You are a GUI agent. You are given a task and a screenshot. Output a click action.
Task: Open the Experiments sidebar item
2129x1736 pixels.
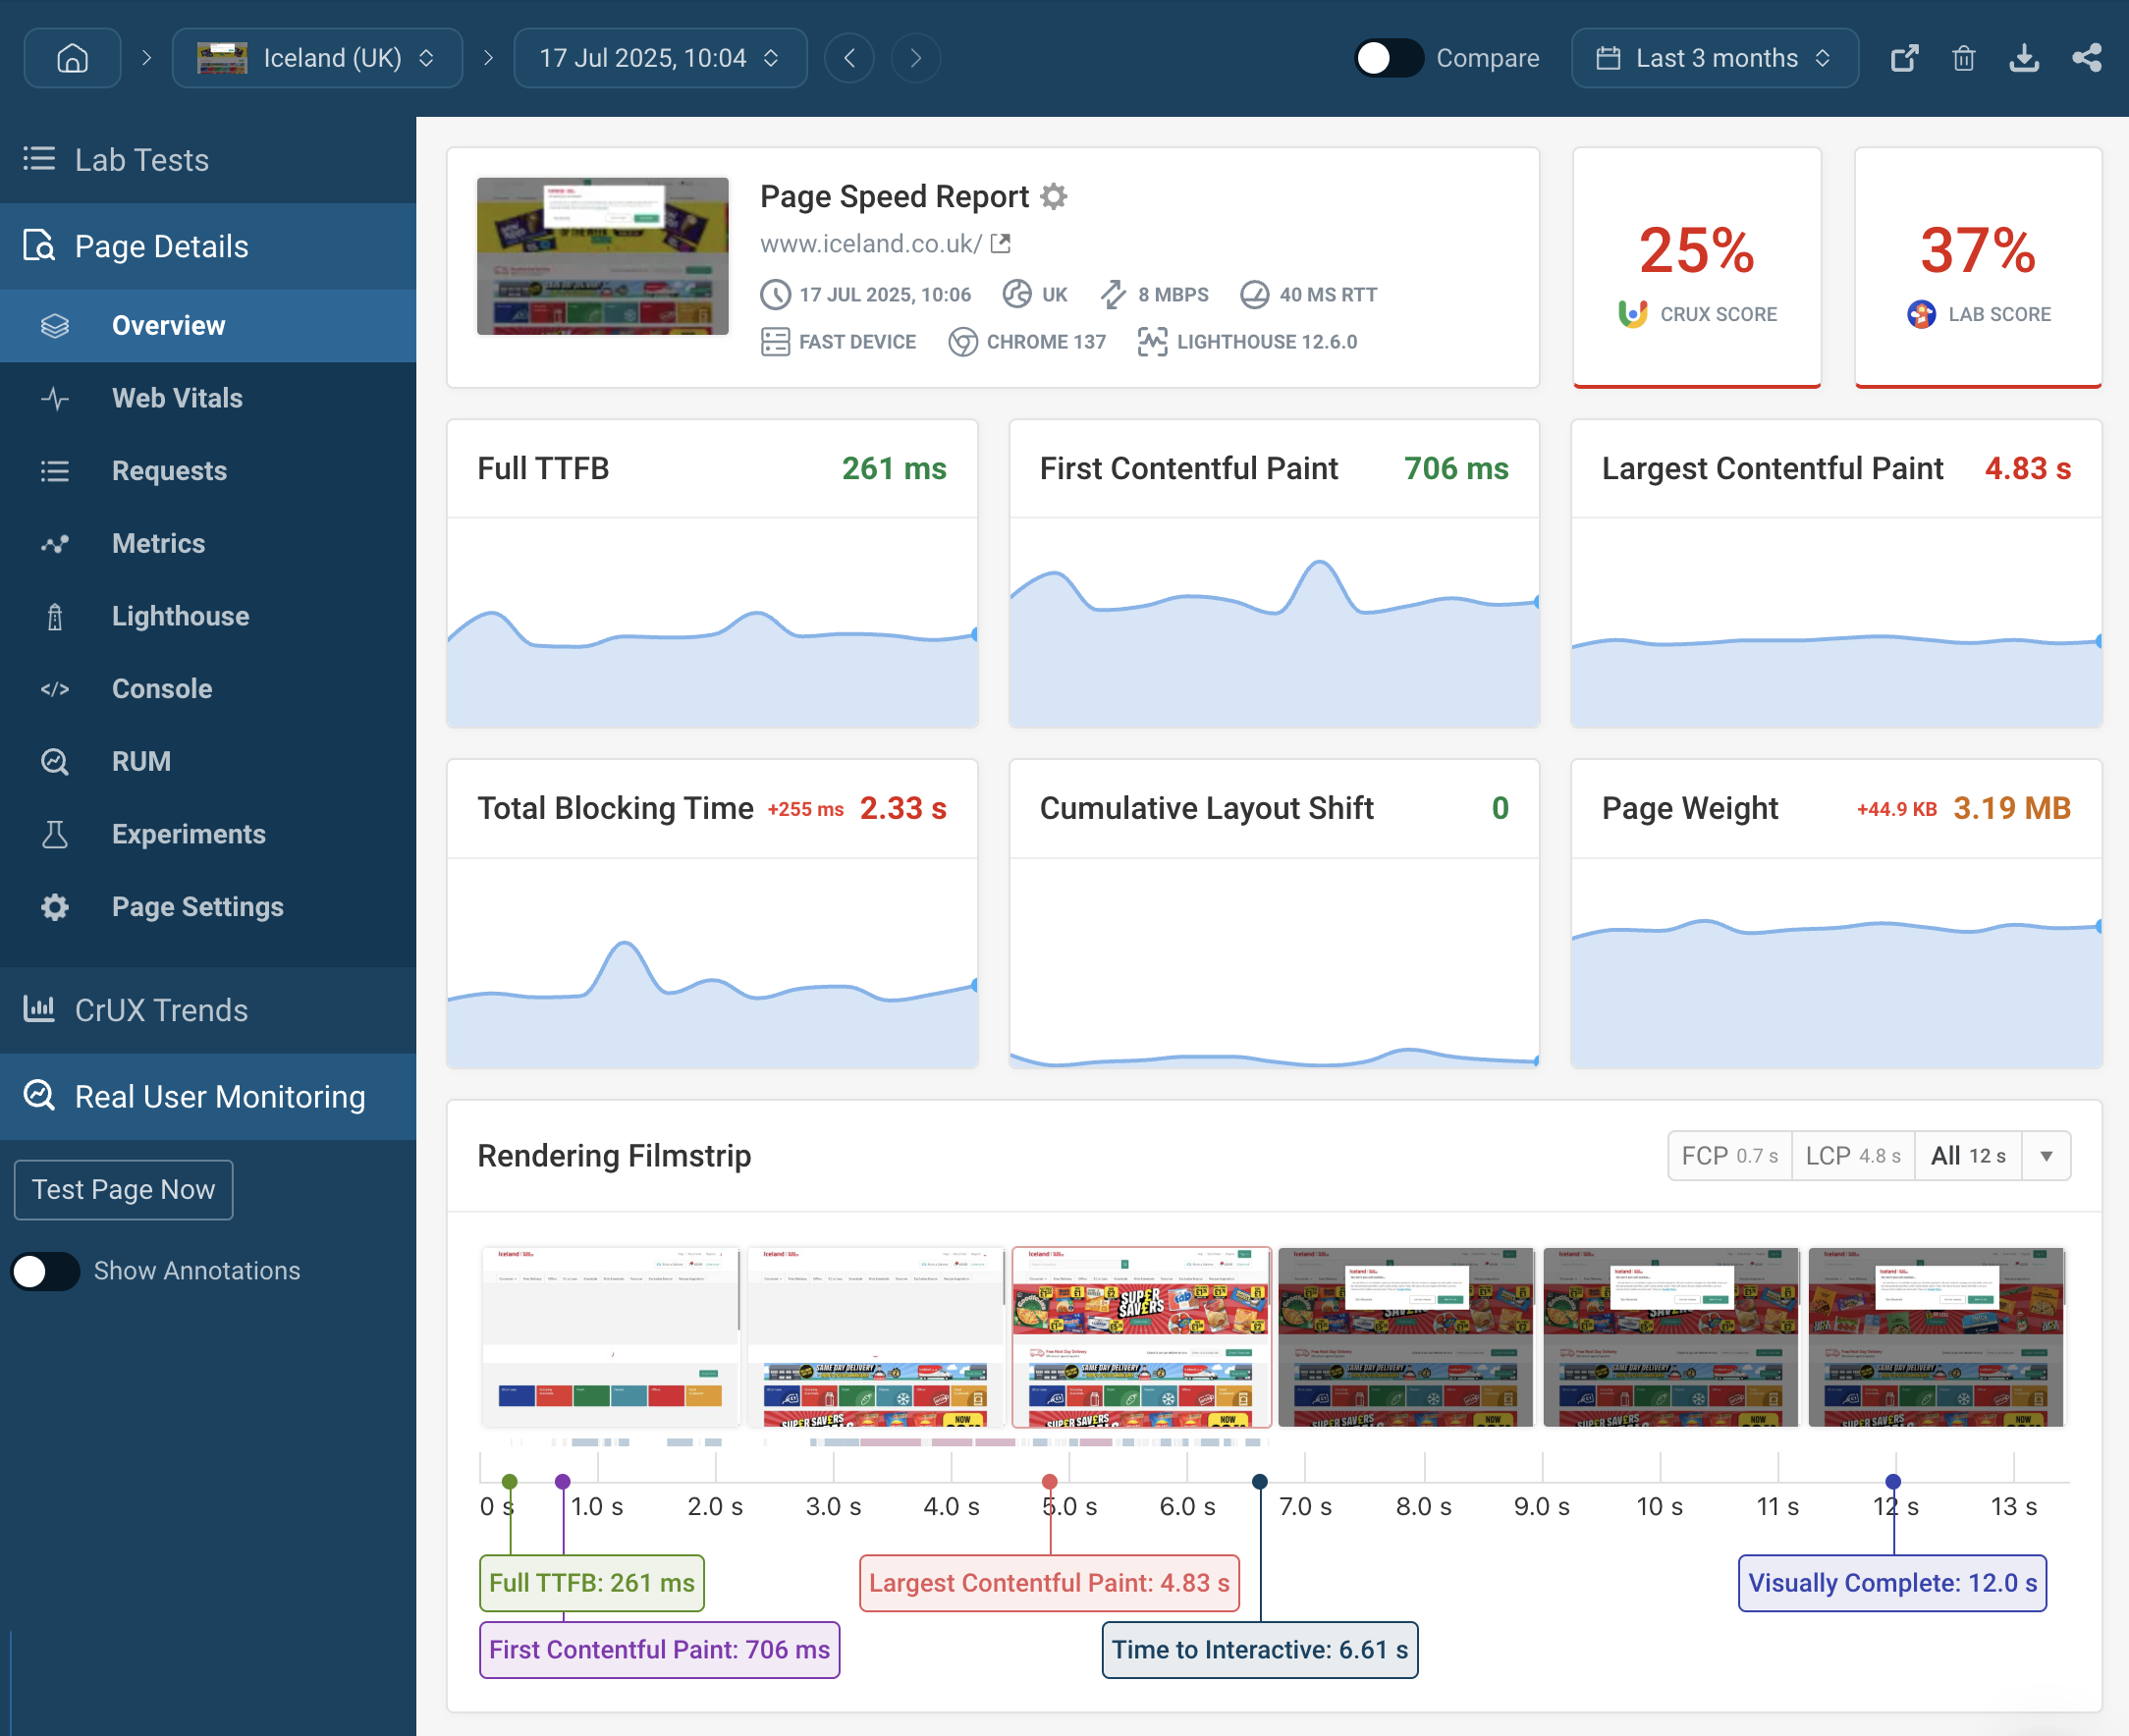(208, 834)
